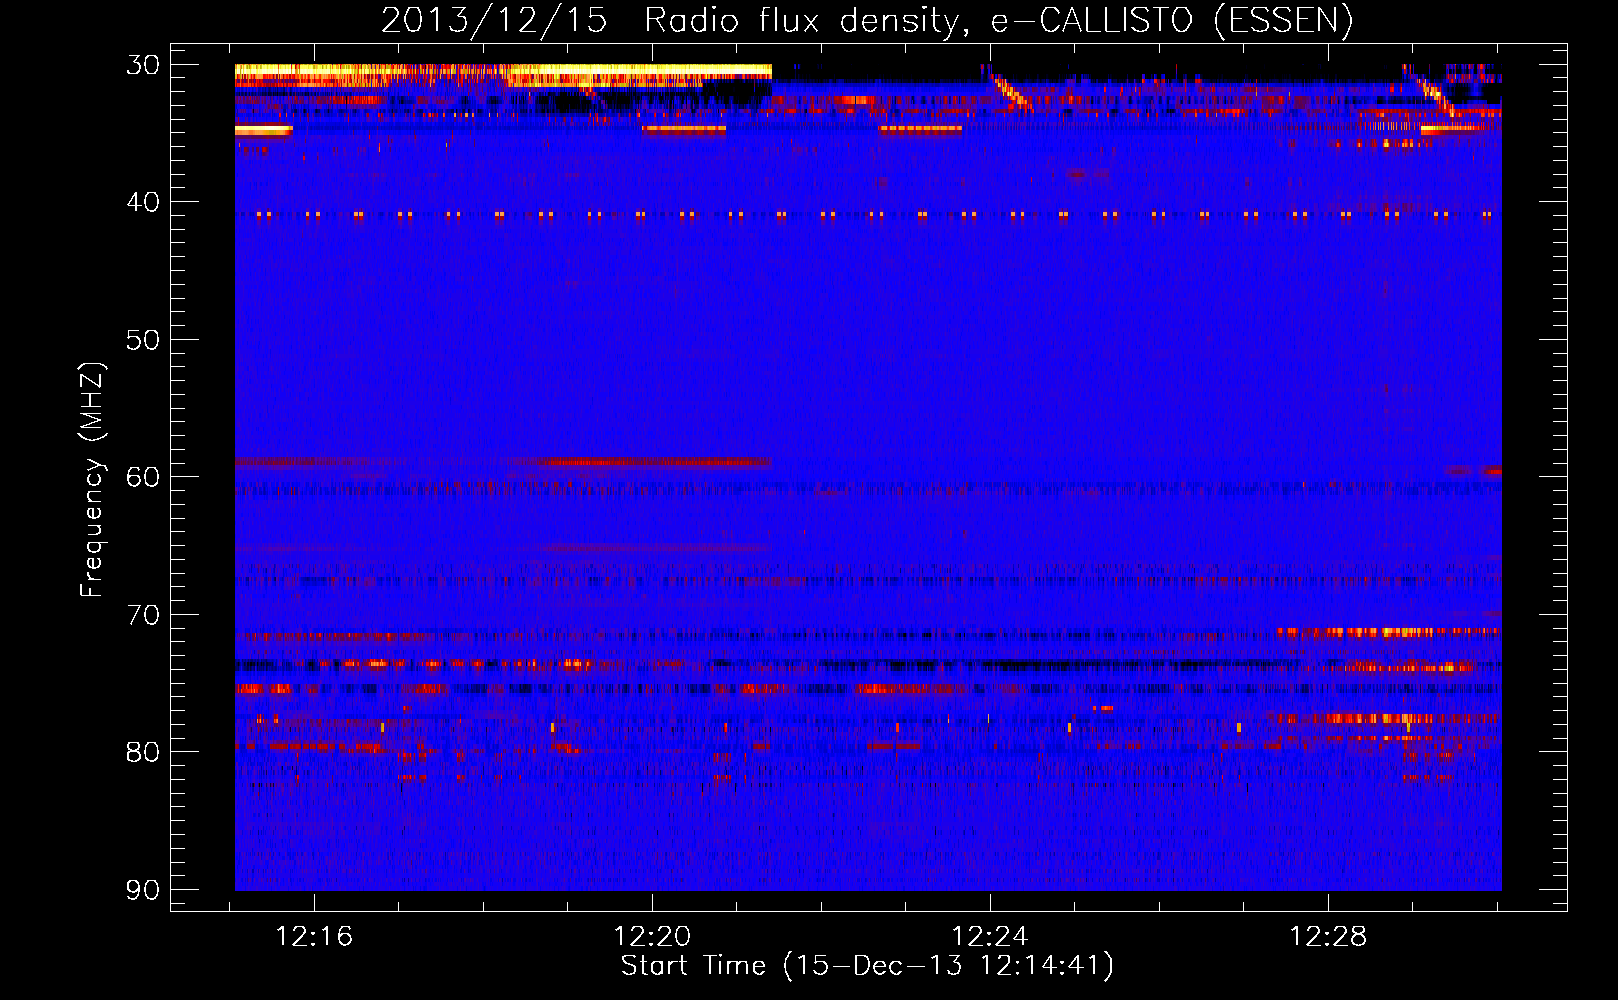1618x1000 pixels.
Task: Click the 40 frequency tick label
Action: click(x=144, y=202)
